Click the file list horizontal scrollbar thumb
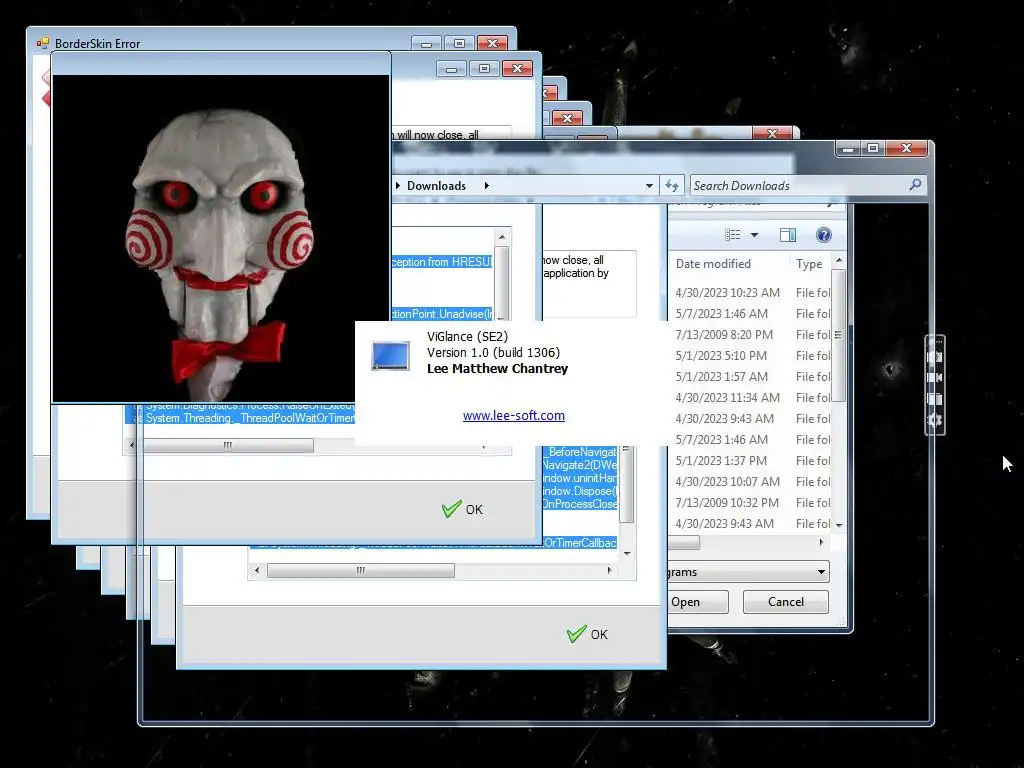This screenshot has height=768, width=1024. tap(683, 543)
